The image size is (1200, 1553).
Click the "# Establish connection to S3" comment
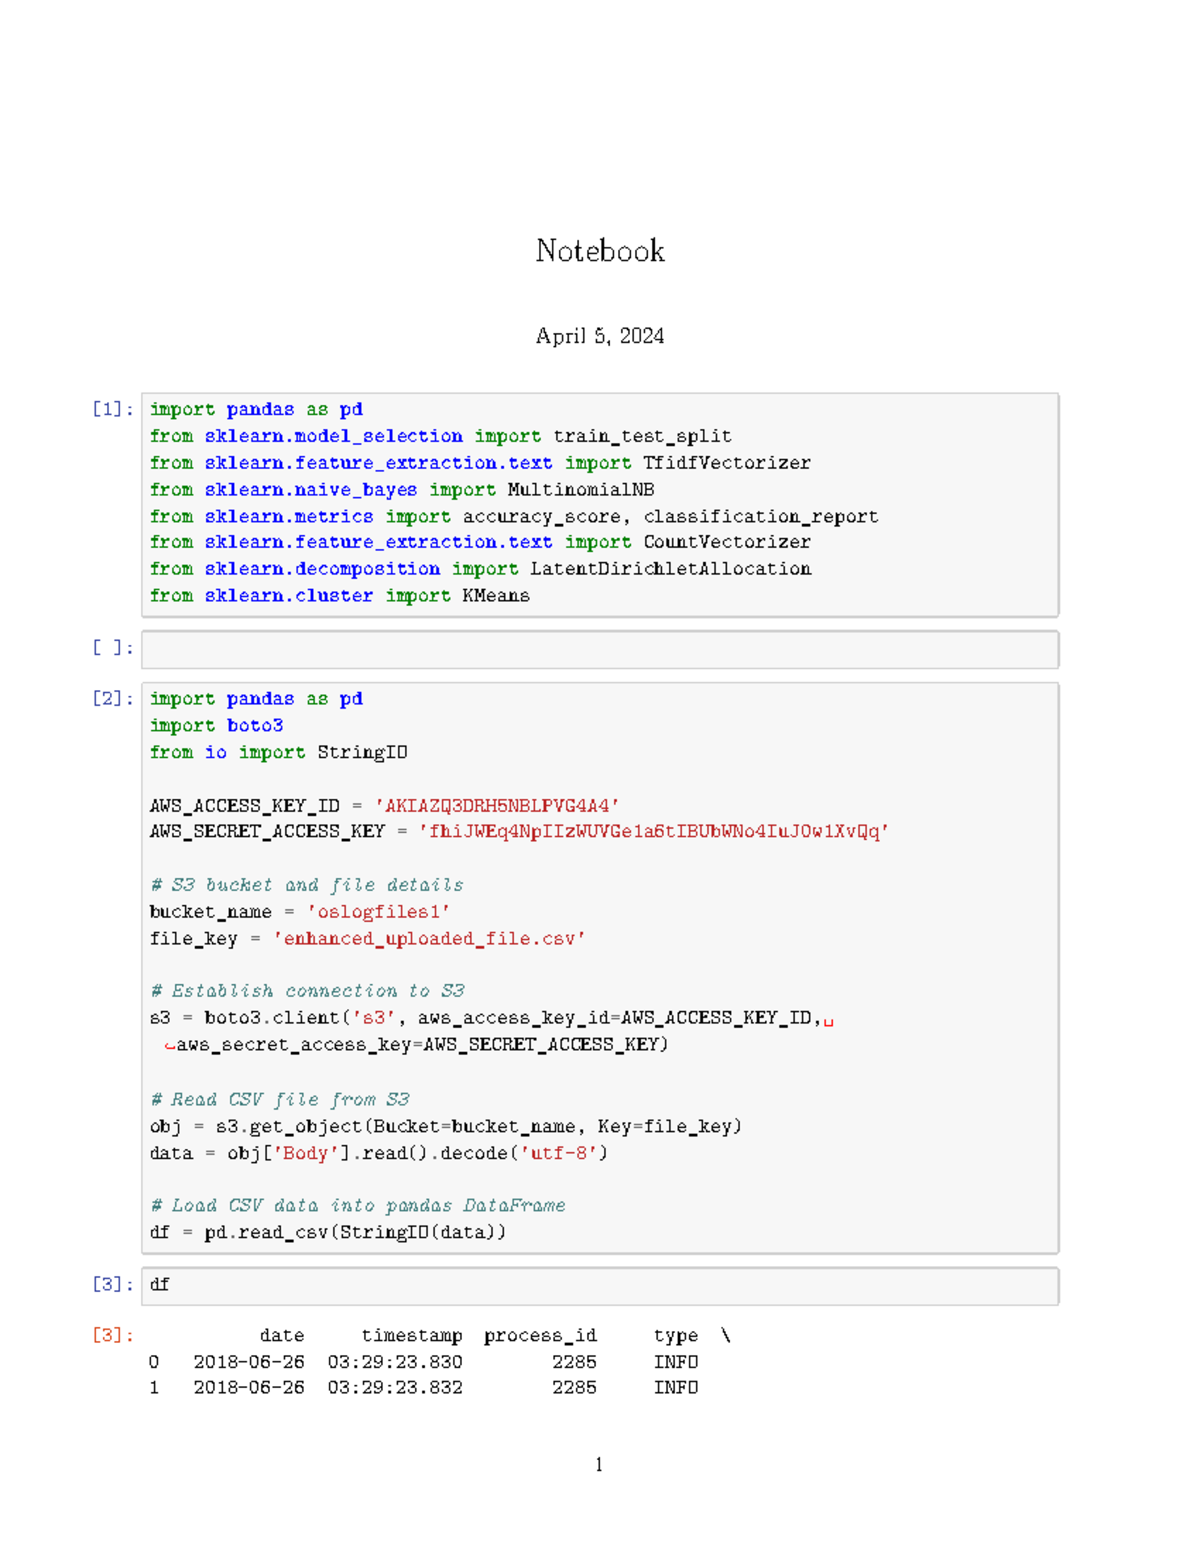click(308, 991)
